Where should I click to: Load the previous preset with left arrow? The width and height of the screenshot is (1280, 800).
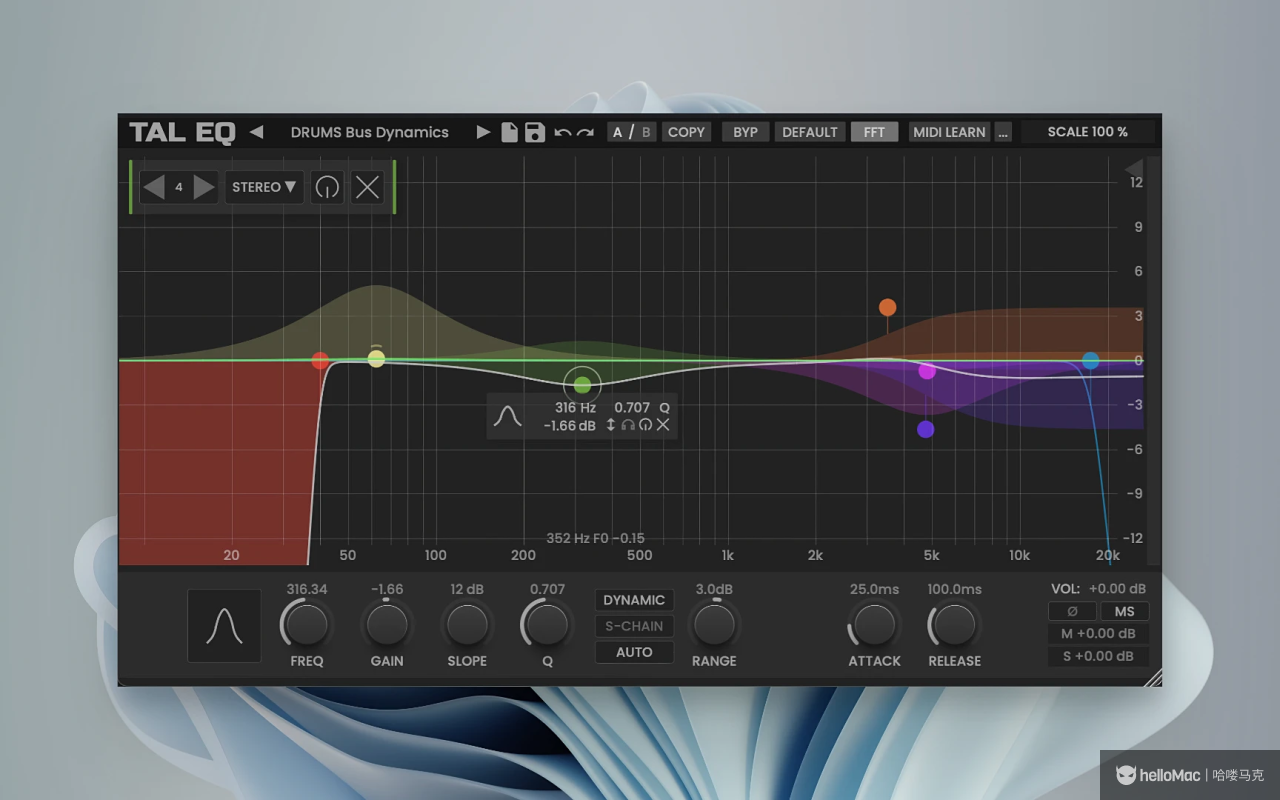pos(256,132)
